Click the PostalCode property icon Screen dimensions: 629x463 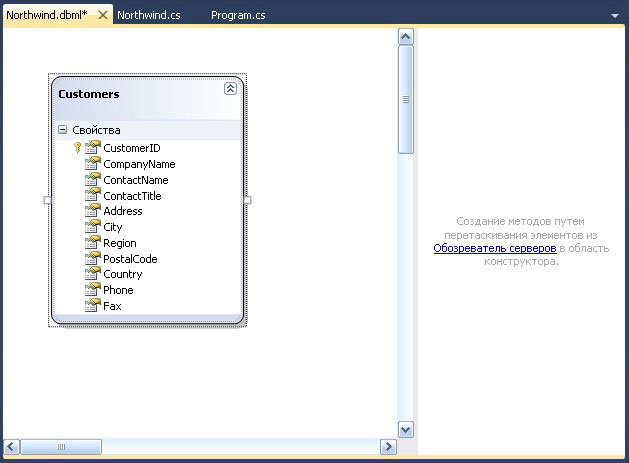click(x=93, y=258)
